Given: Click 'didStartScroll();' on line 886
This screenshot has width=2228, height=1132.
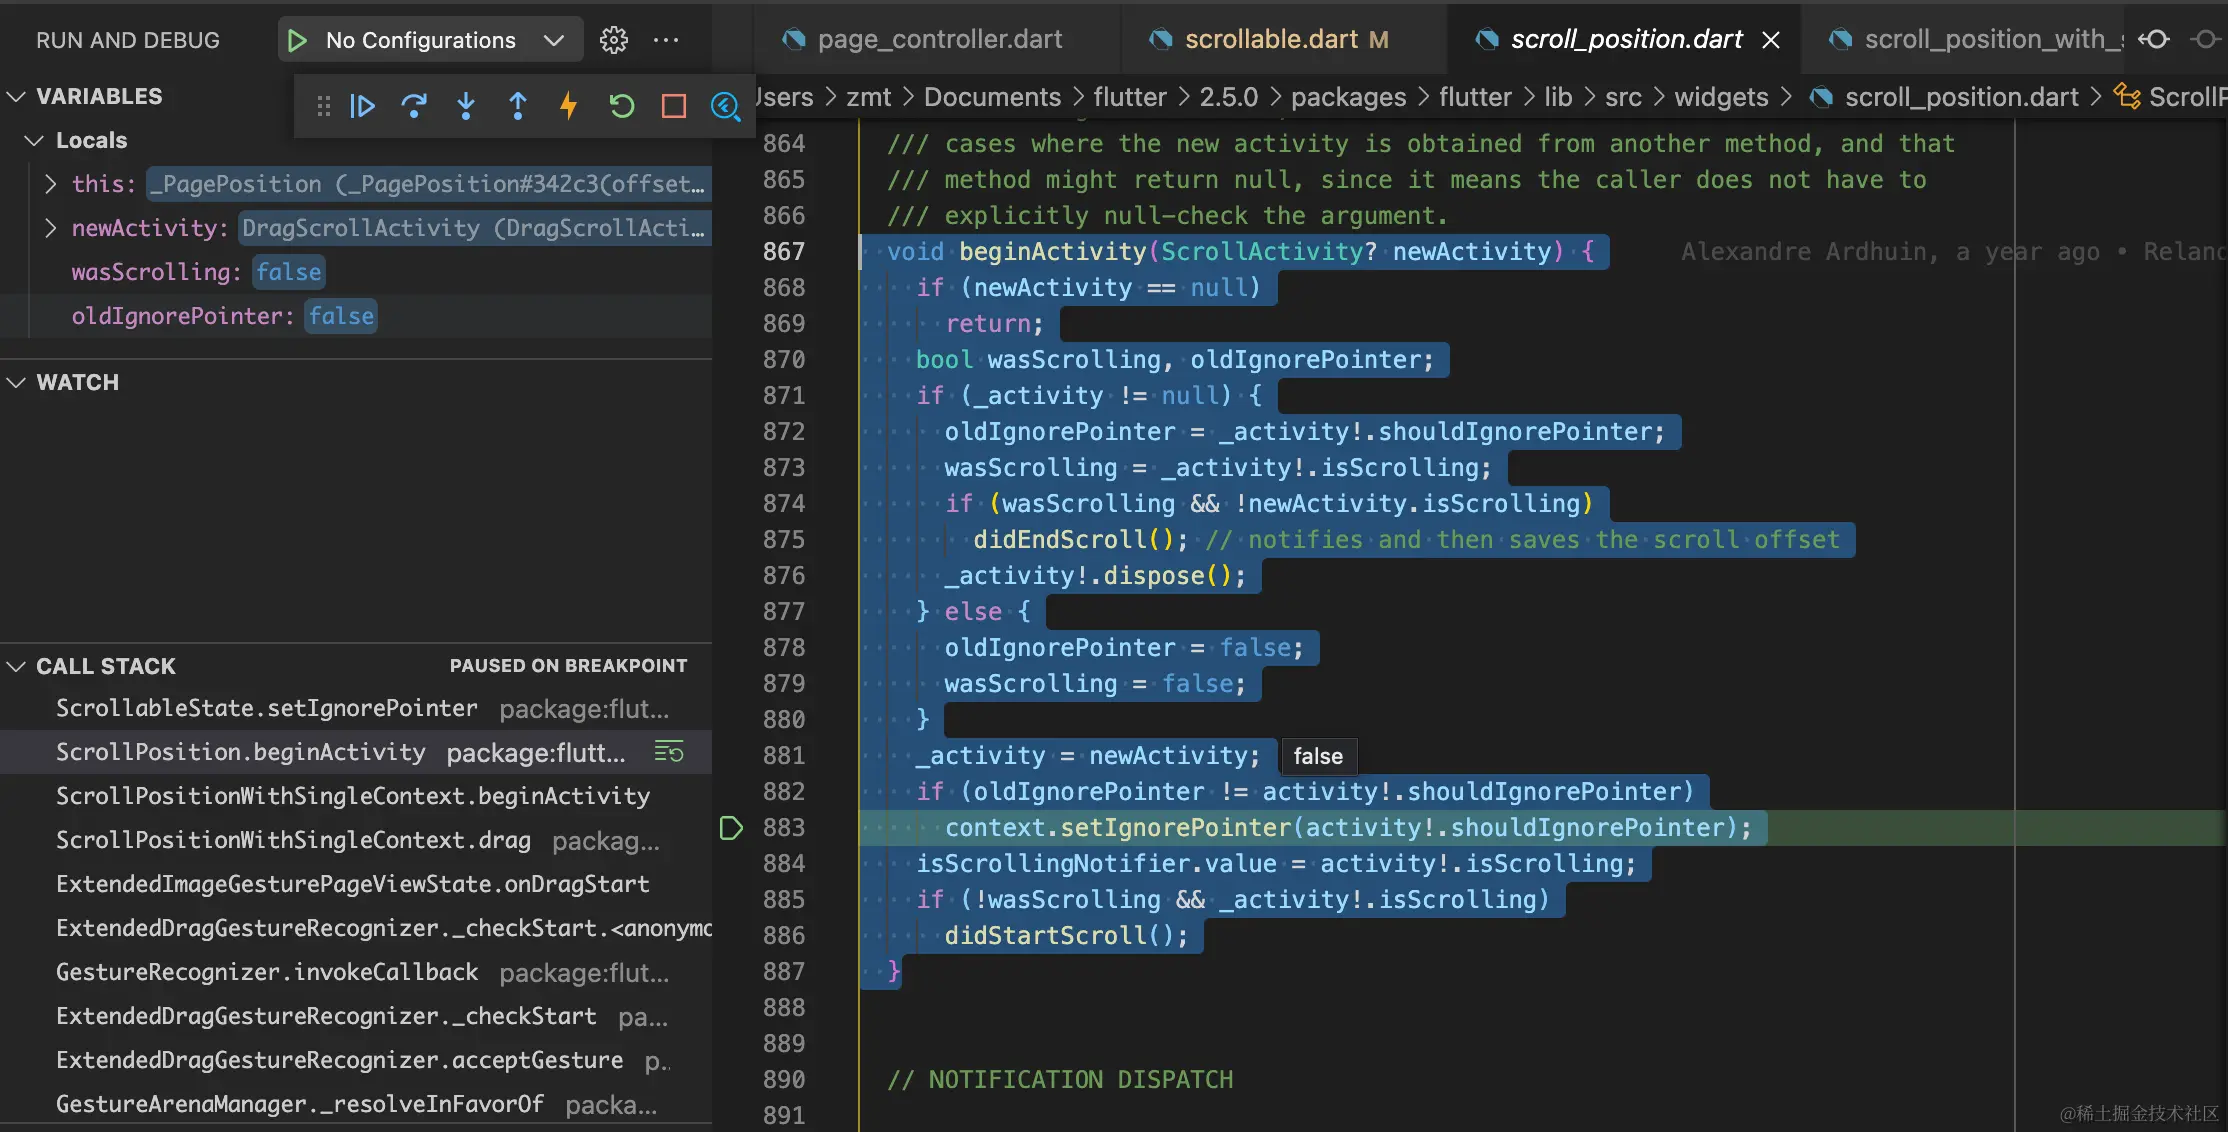Looking at the screenshot, I should point(1066,936).
